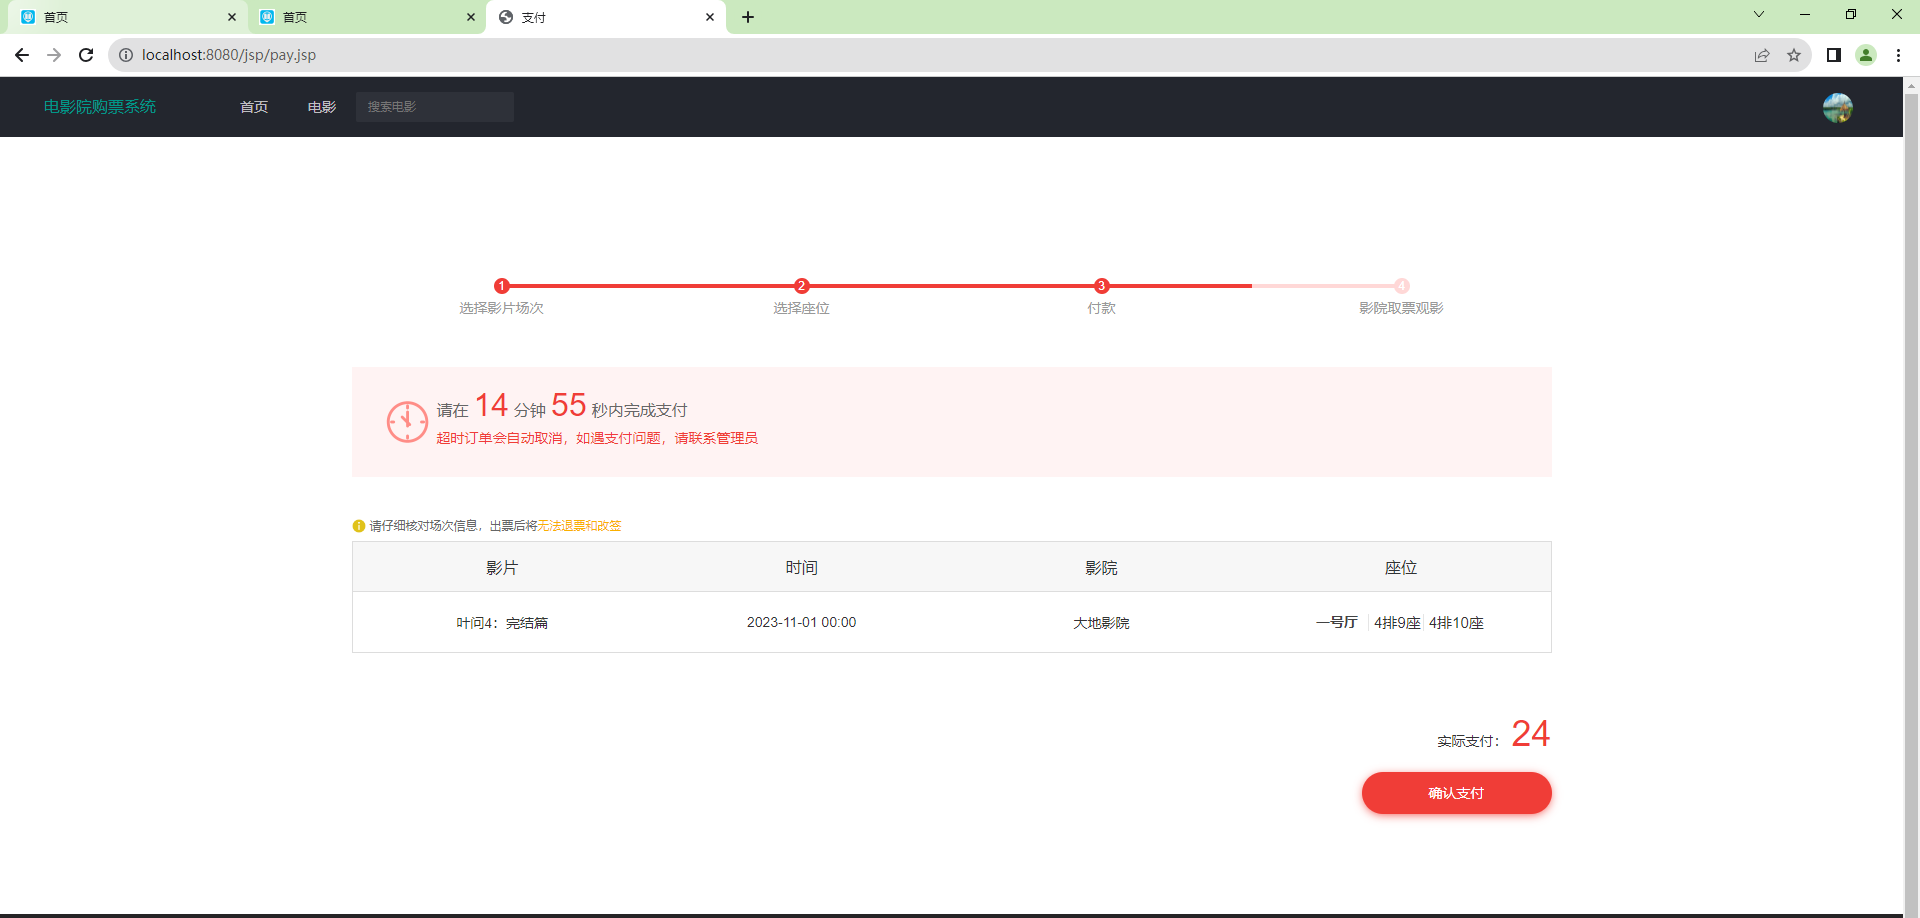
Task: Click the yellow info icon before 请仔细核对
Action: click(359, 526)
